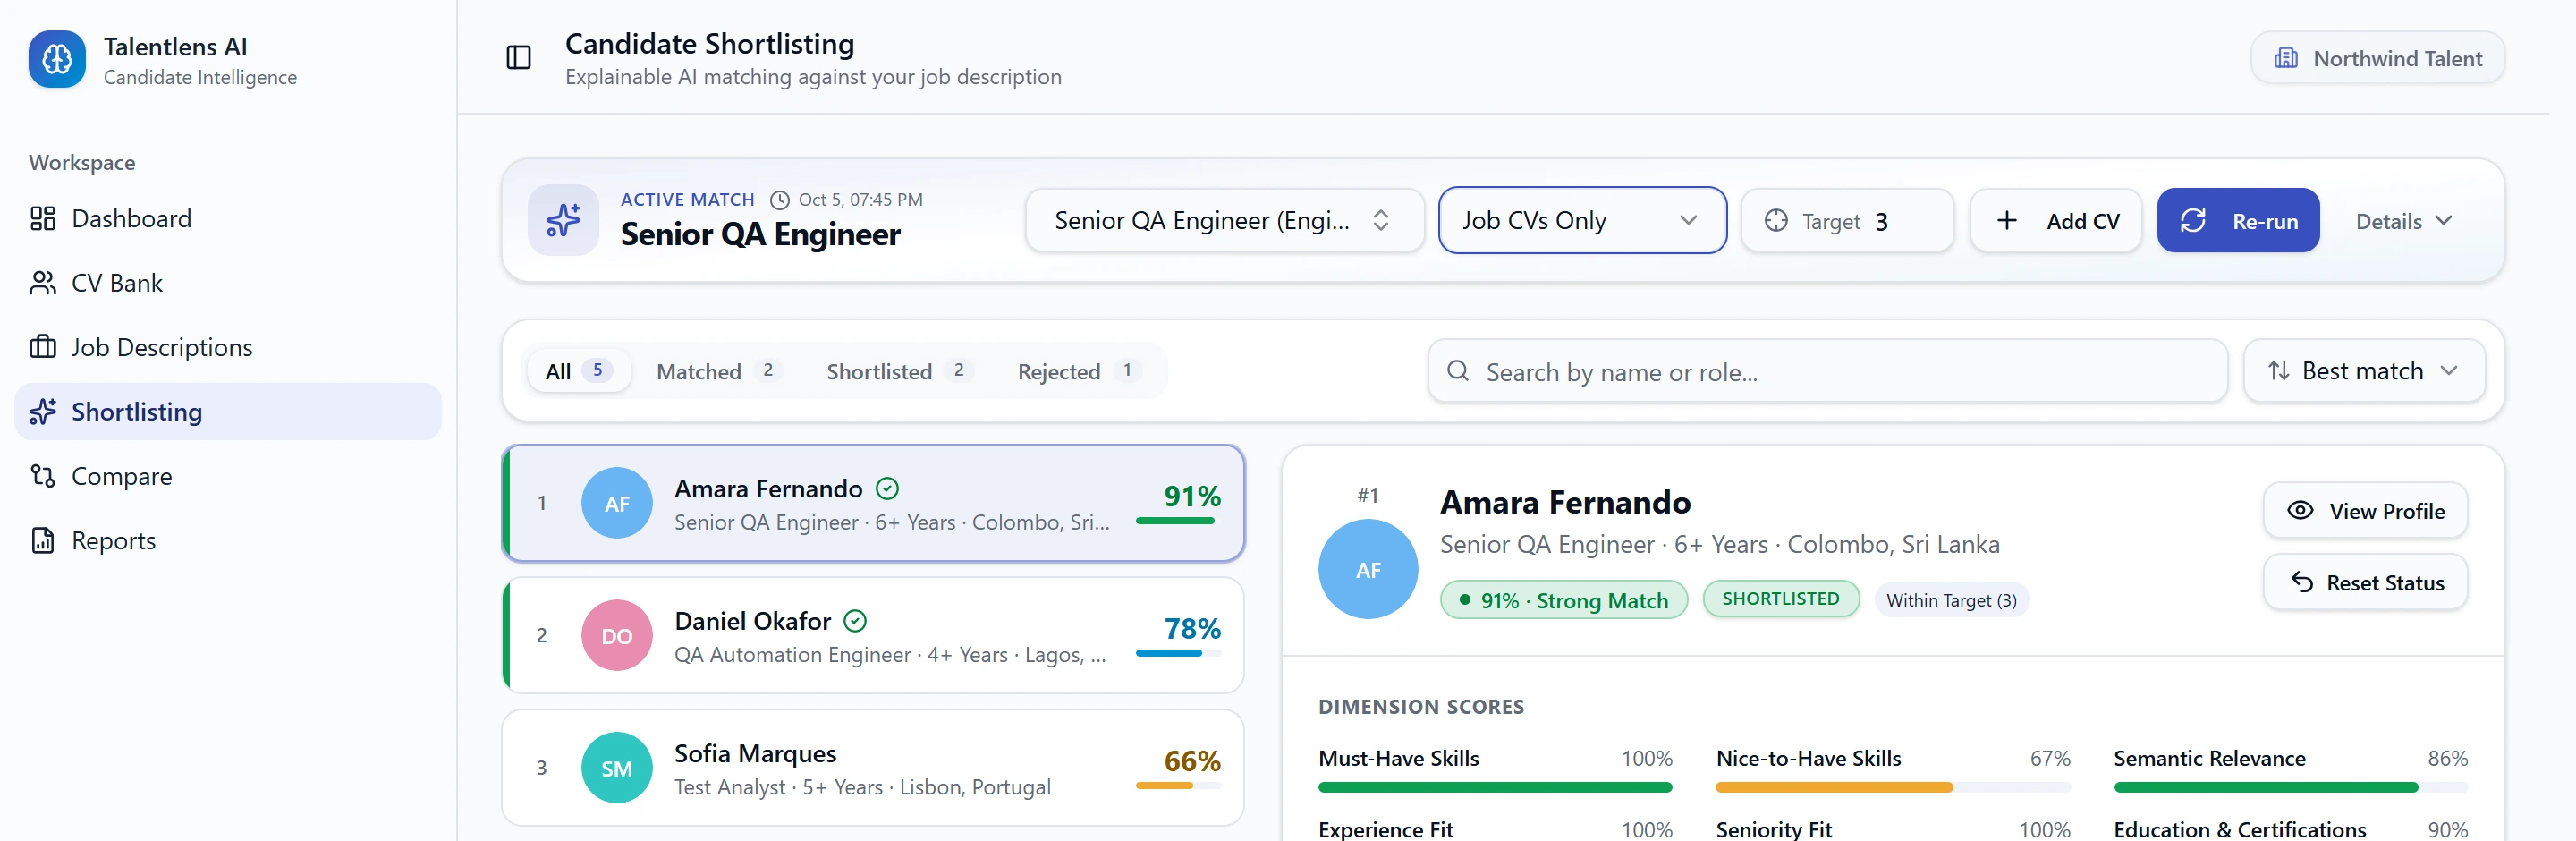
Task: Open CV Bank in the sidebar
Action: (228, 283)
